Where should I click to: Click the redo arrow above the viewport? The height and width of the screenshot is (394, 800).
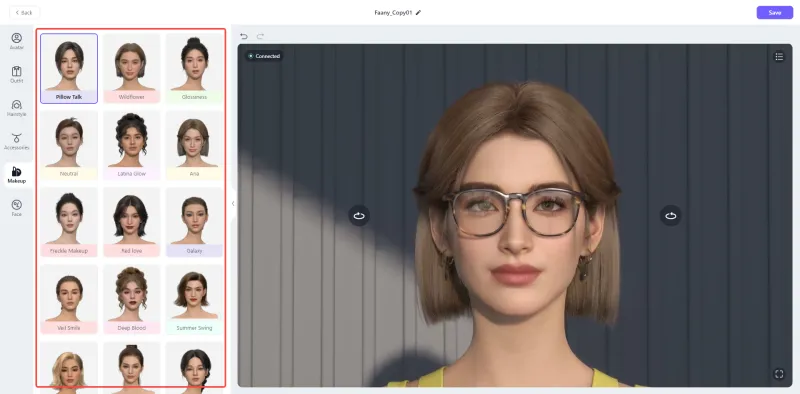click(260, 36)
